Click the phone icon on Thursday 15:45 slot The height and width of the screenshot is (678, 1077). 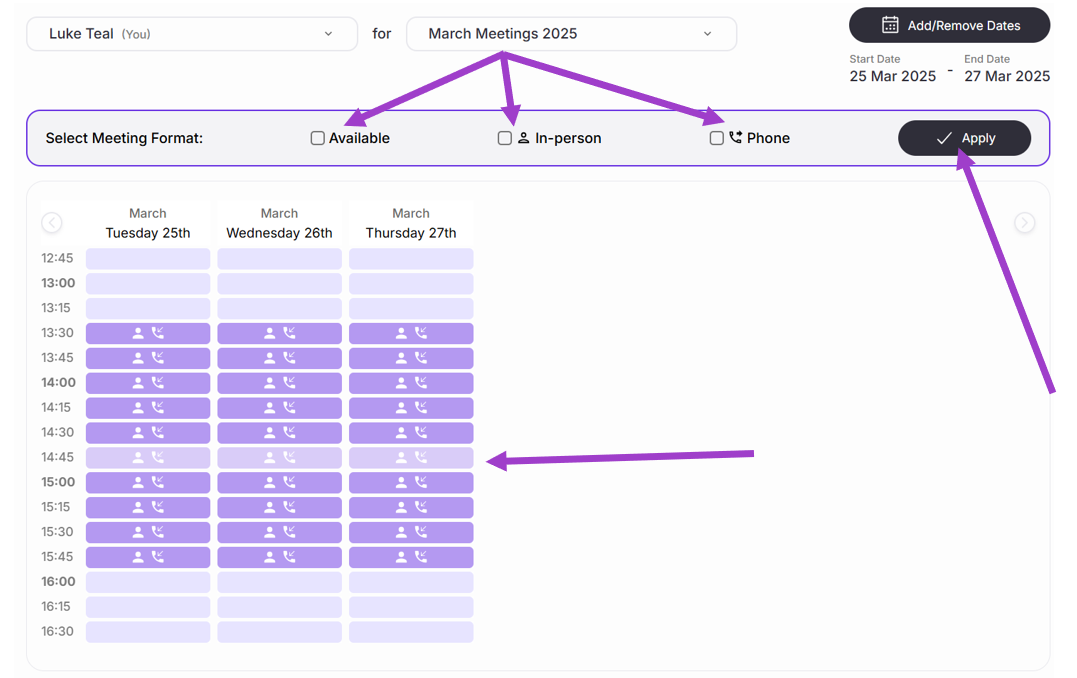click(421, 557)
